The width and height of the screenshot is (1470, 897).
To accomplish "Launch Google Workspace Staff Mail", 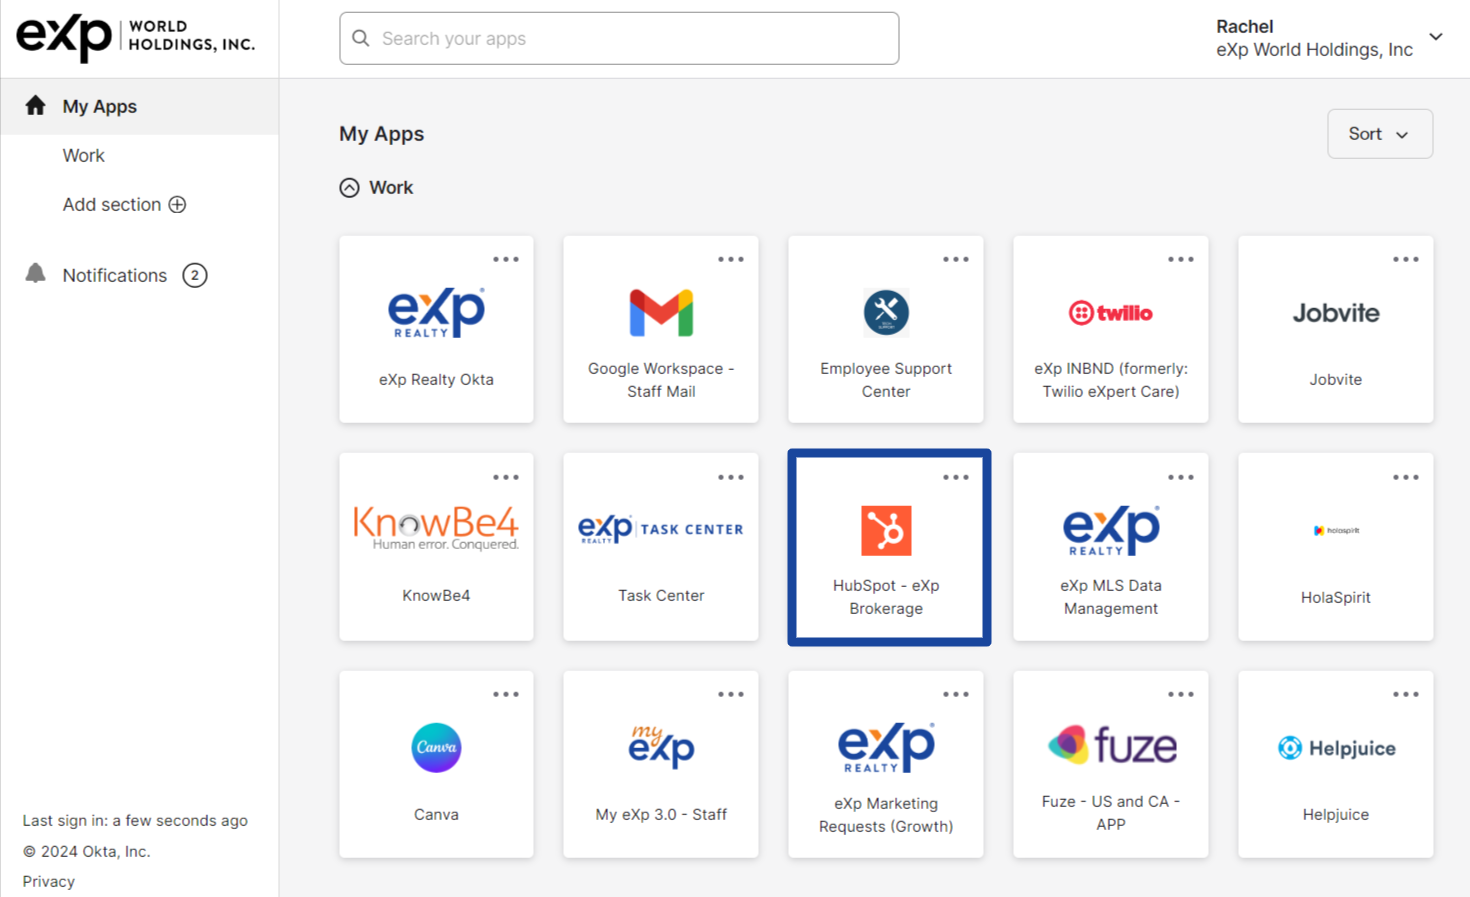I will tap(661, 329).
